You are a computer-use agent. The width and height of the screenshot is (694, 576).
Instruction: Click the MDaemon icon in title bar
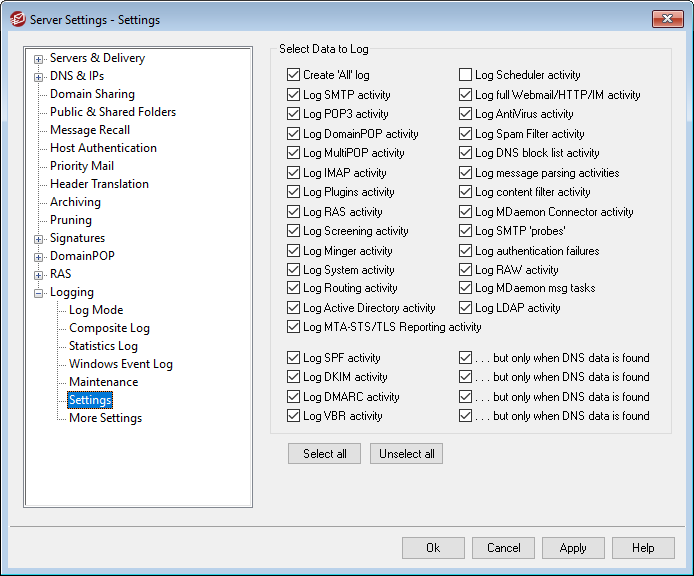16,19
